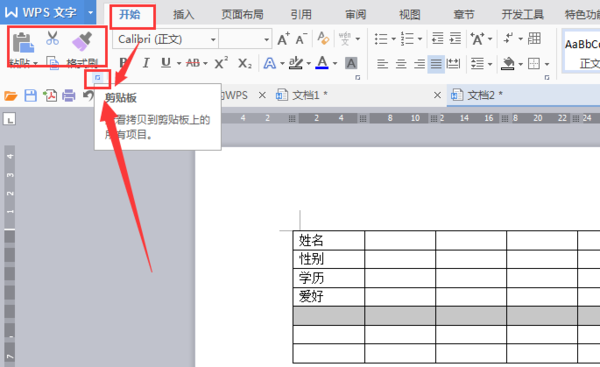The image size is (600, 367).
Task: Click the 姓名 table cell
Action: [x=329, y=240]
